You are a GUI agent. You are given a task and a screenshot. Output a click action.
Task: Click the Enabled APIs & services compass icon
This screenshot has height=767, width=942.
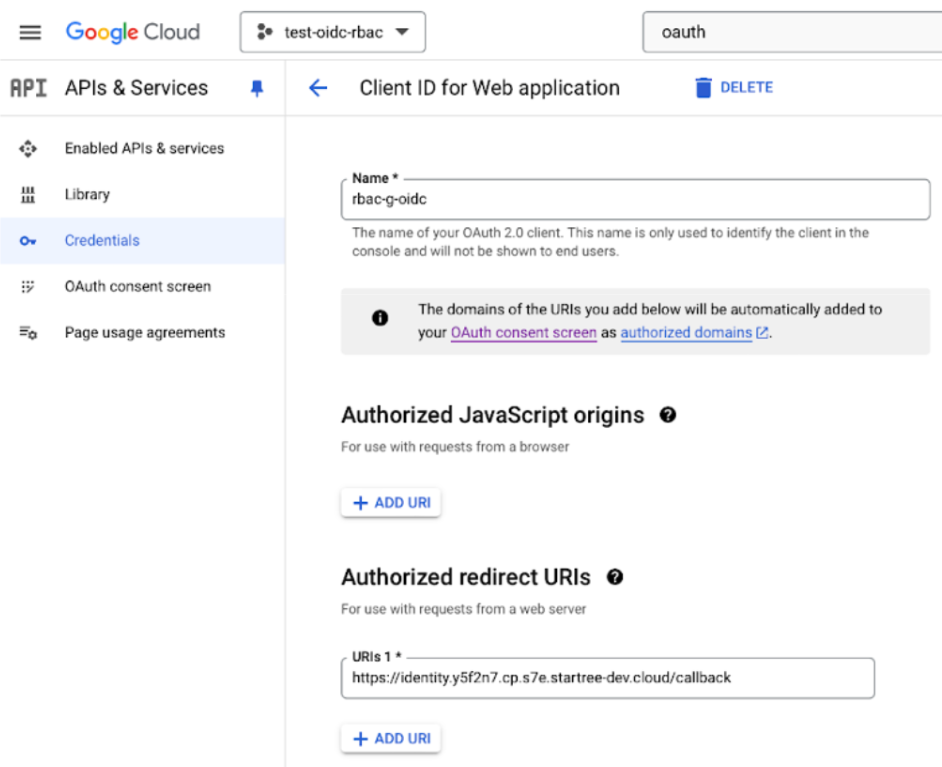point(29,147)
